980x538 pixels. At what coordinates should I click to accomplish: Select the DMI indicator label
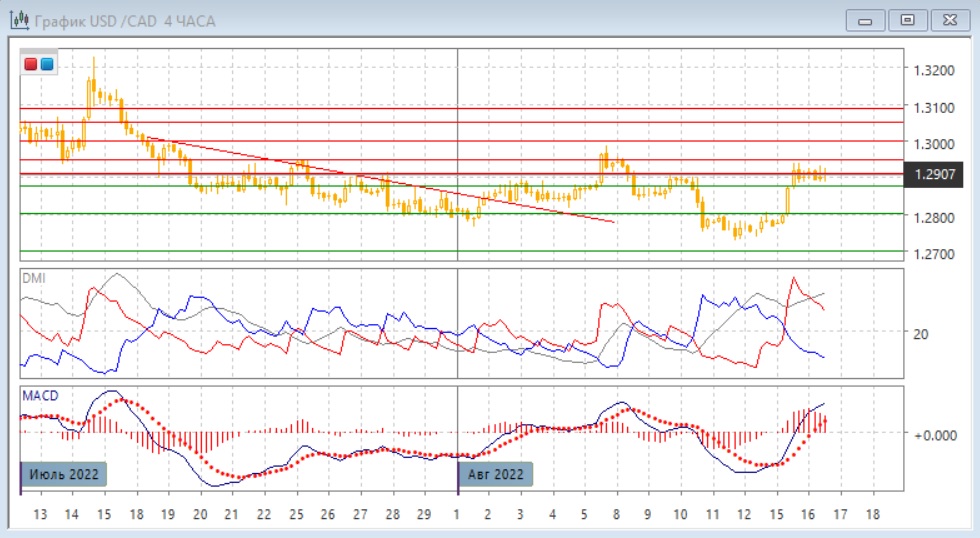tap(33, 278)
